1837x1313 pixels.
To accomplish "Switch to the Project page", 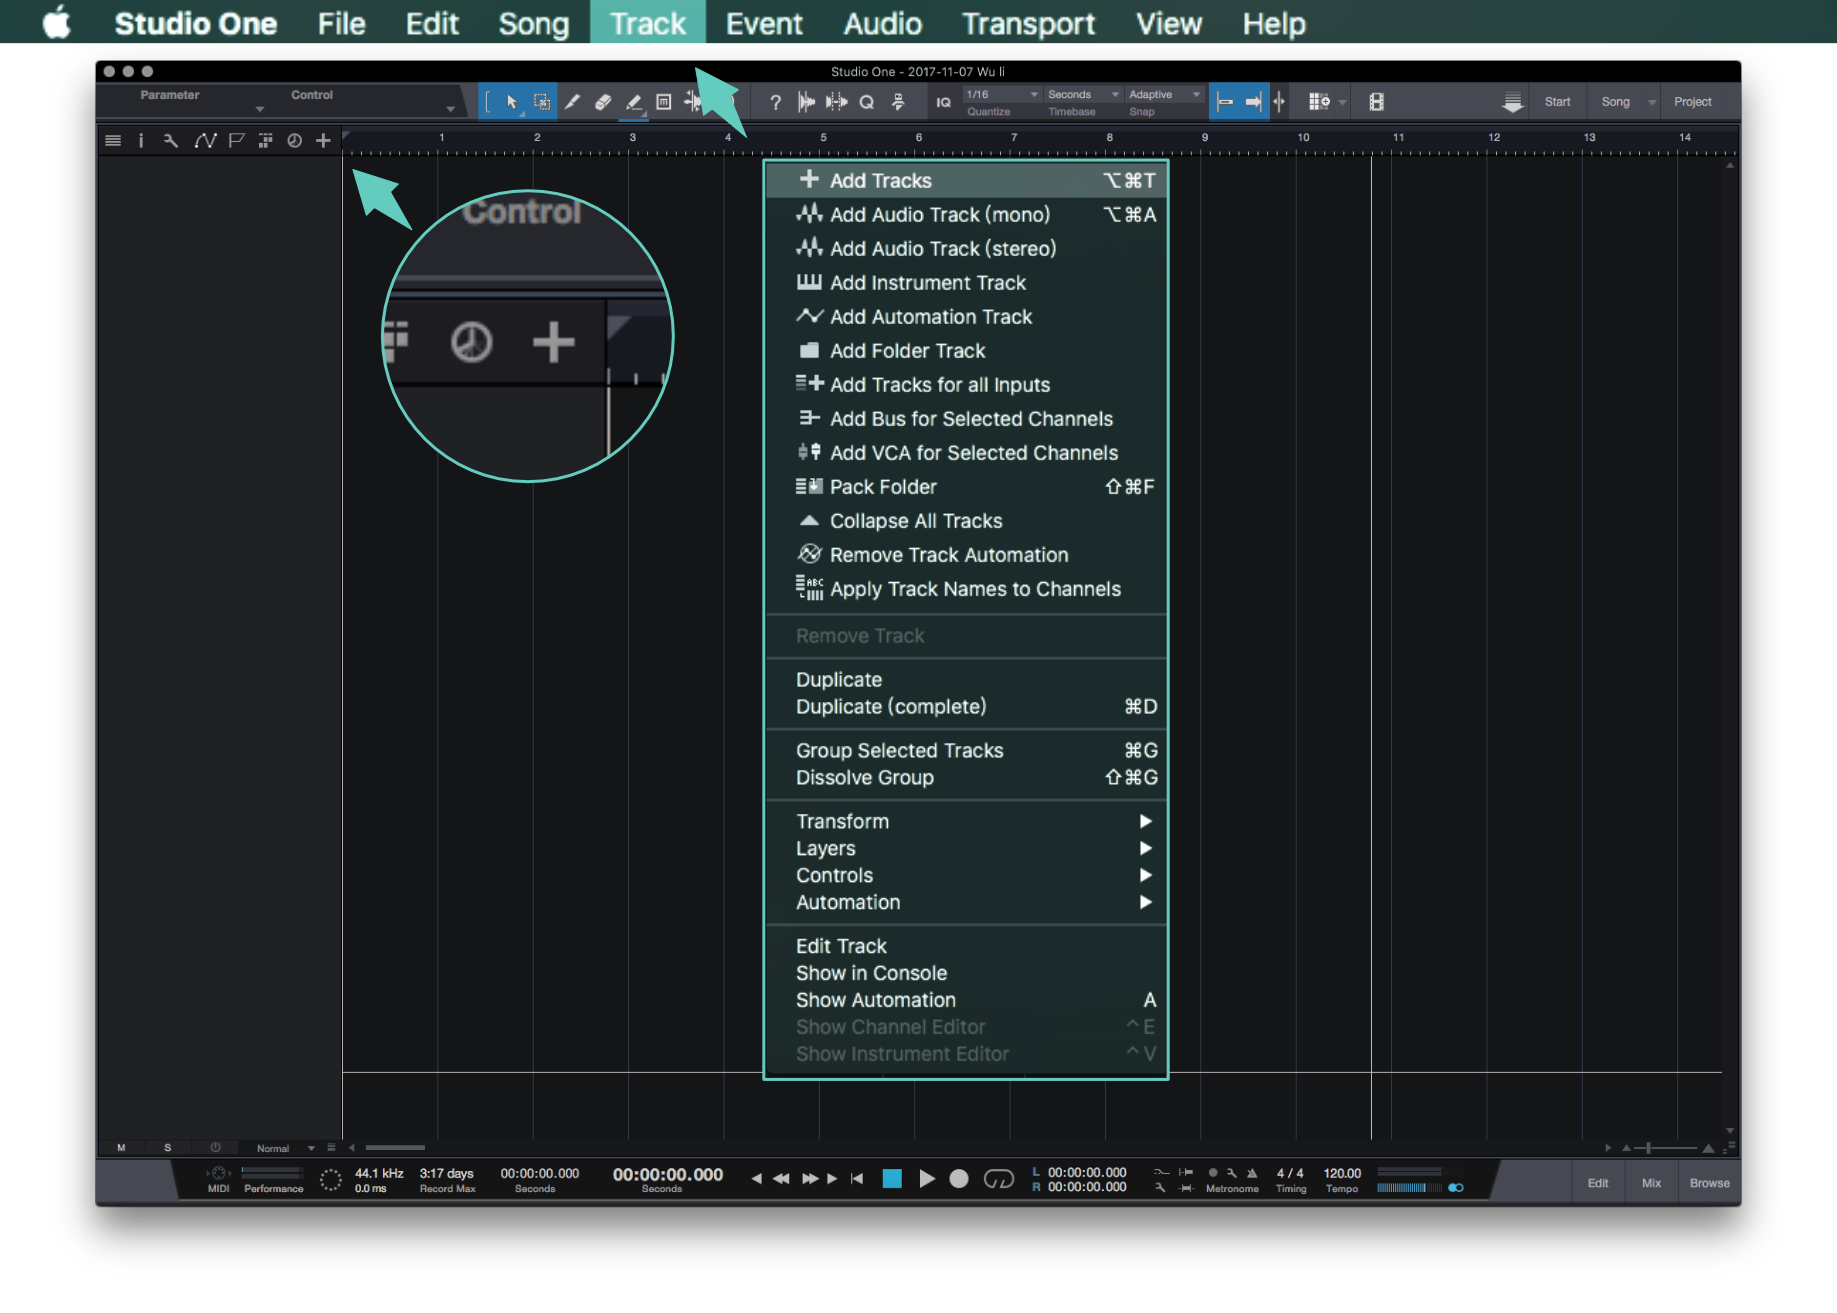I will [1692, 102].
